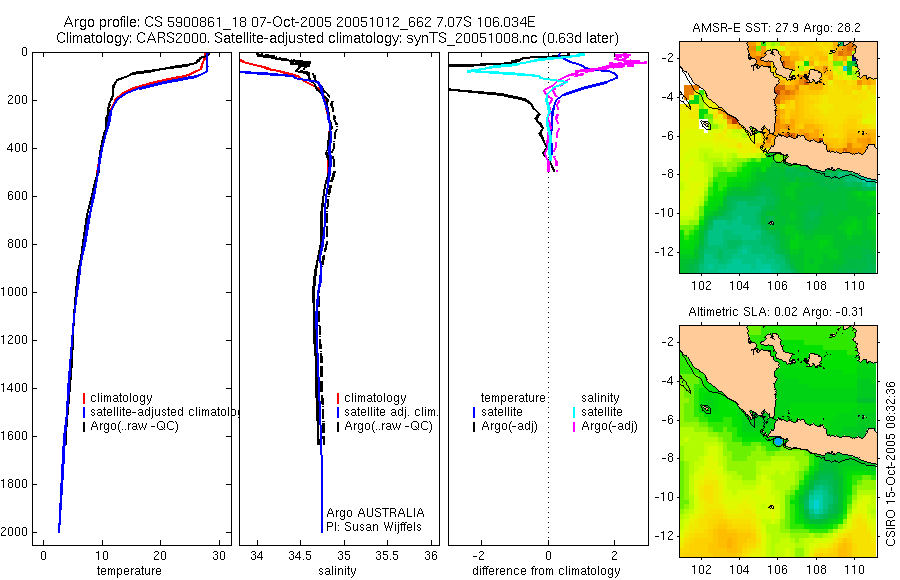Viewport: 900px width, 580px height.
Task: Click the CSIRO 15-Oct-2005 timestamp label
Action: click(x=890, y=463)
